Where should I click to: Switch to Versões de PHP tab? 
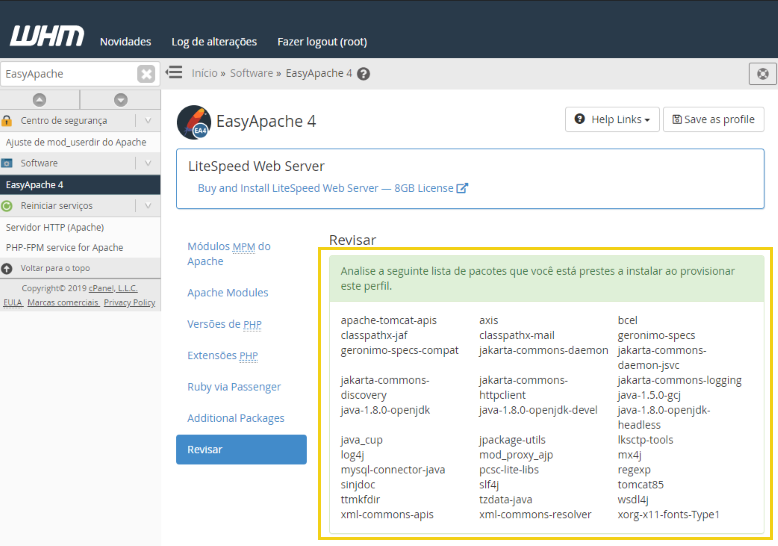point(224,324)
